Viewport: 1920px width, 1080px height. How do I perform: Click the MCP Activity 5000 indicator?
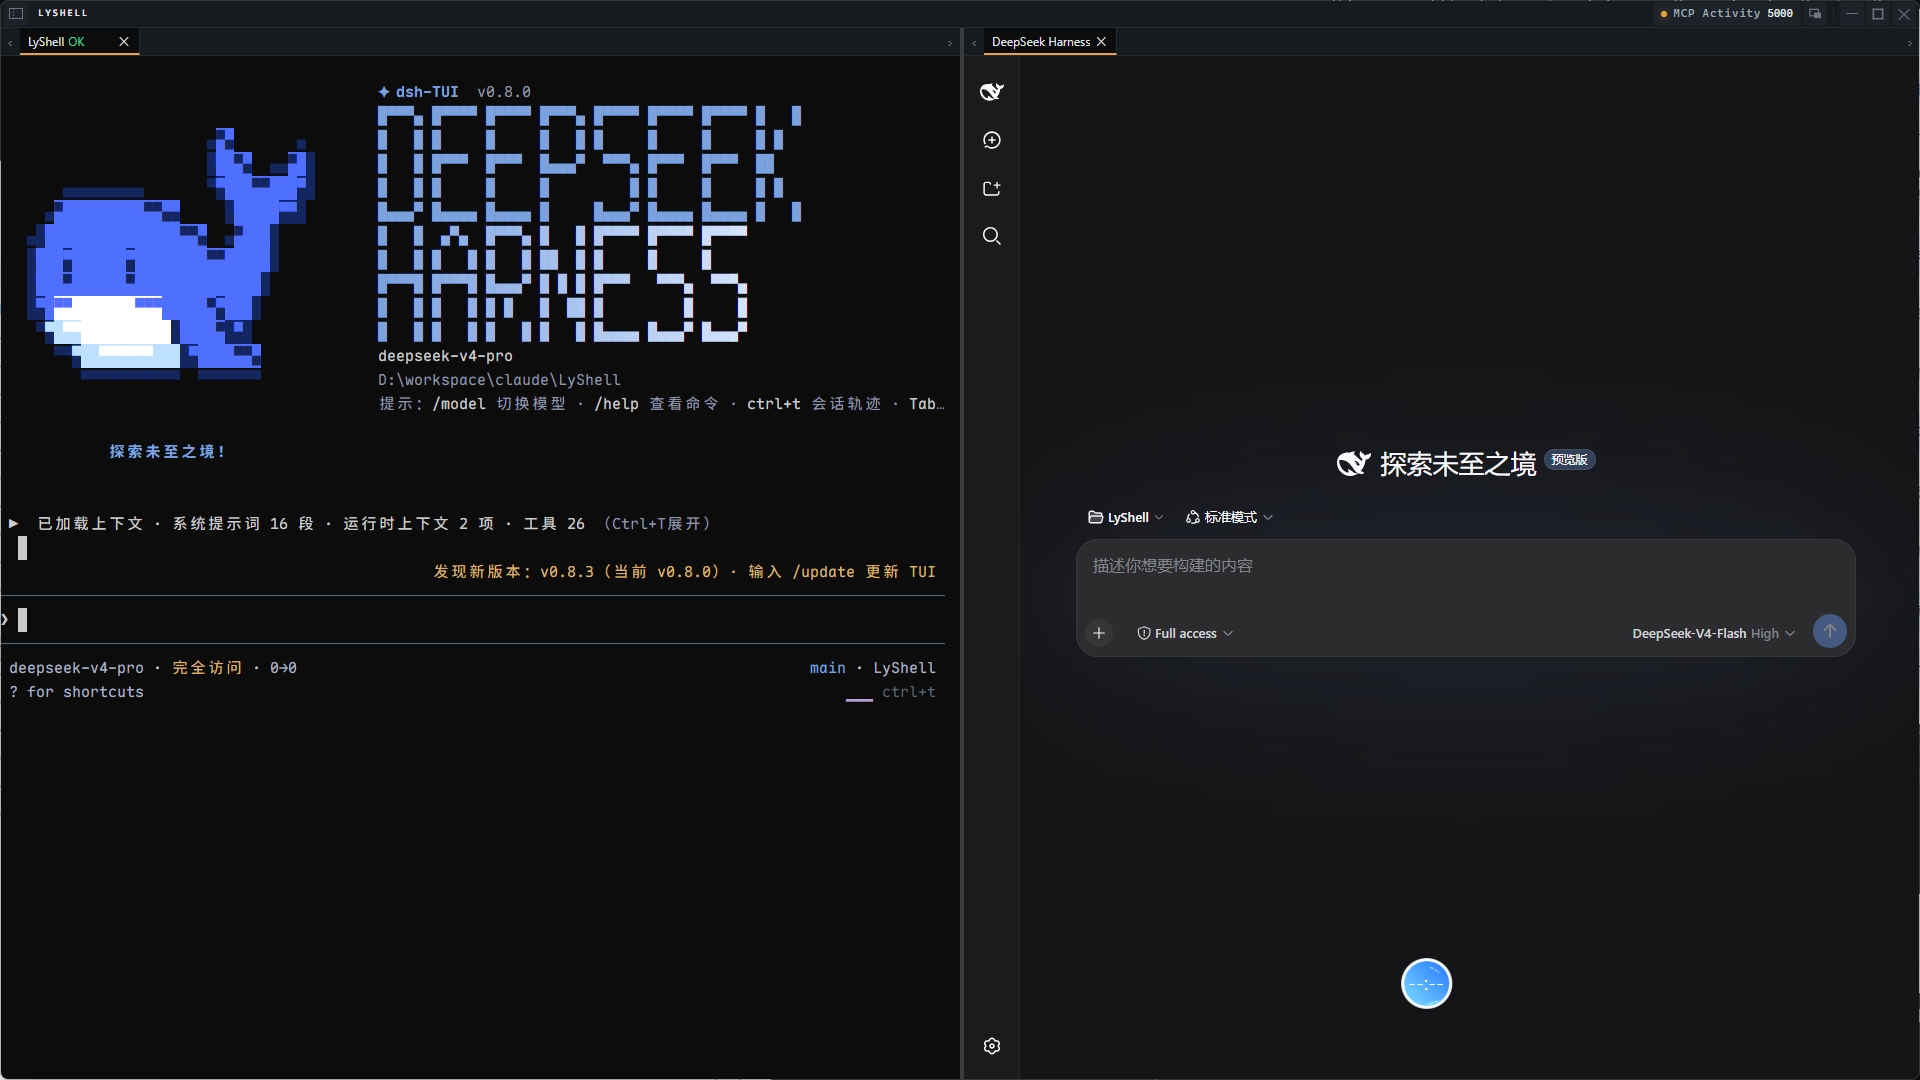coord(1726,14)
